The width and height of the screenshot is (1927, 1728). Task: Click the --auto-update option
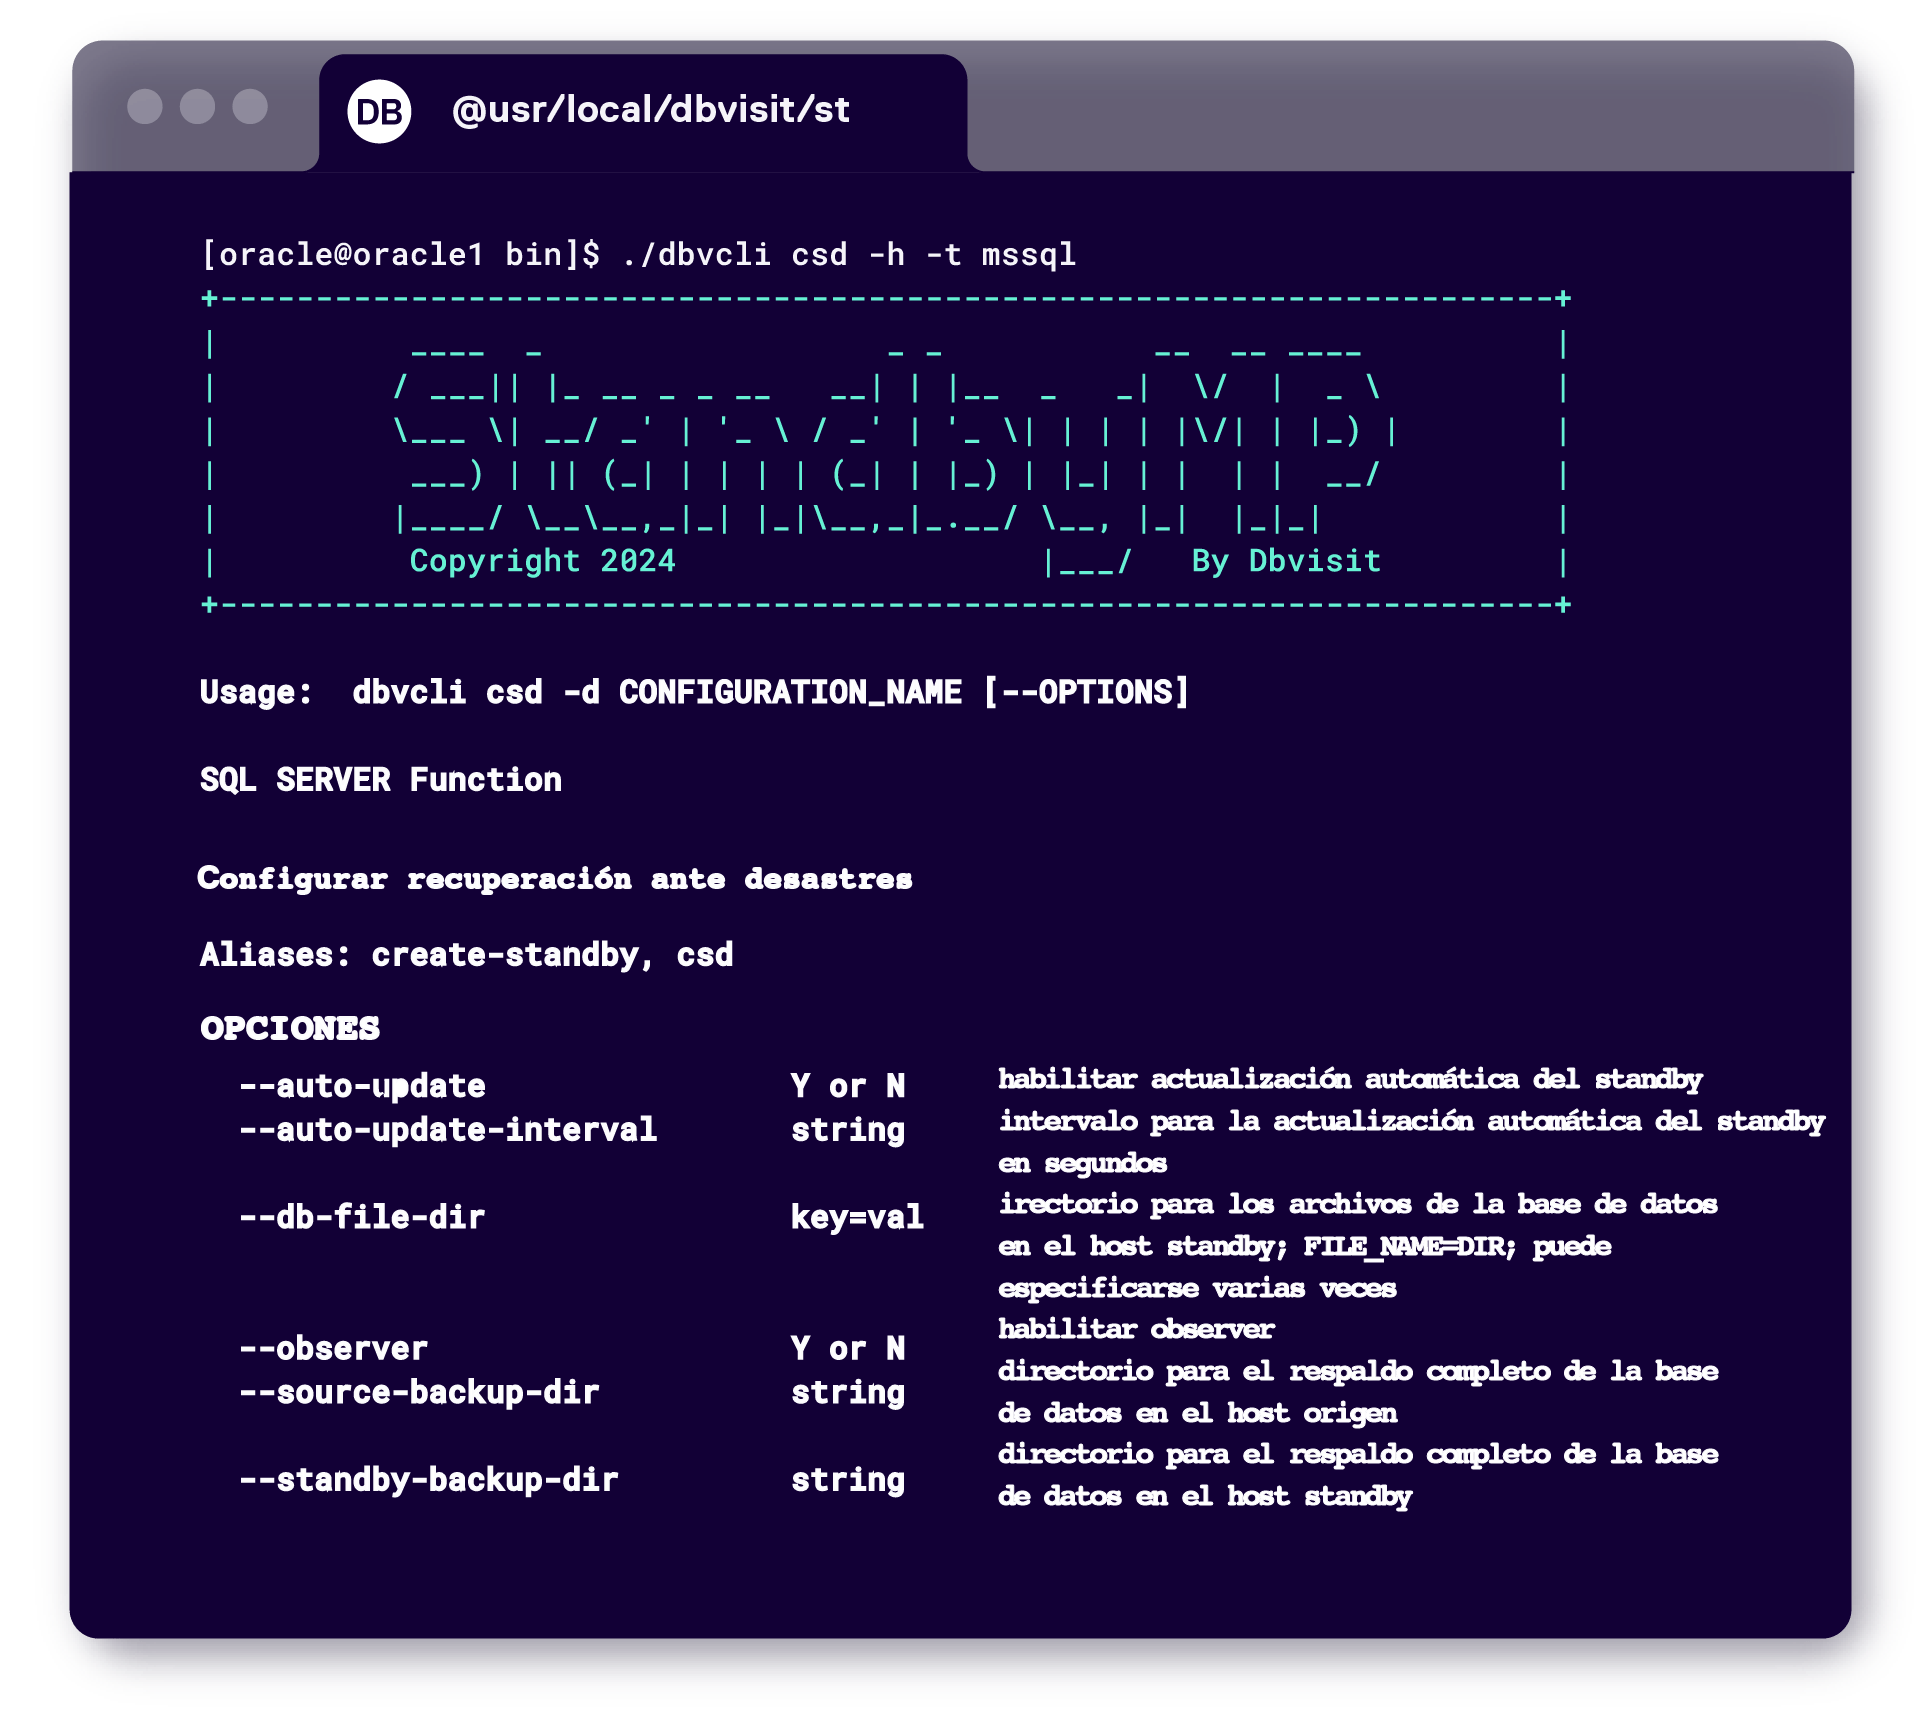(362, 1086)
